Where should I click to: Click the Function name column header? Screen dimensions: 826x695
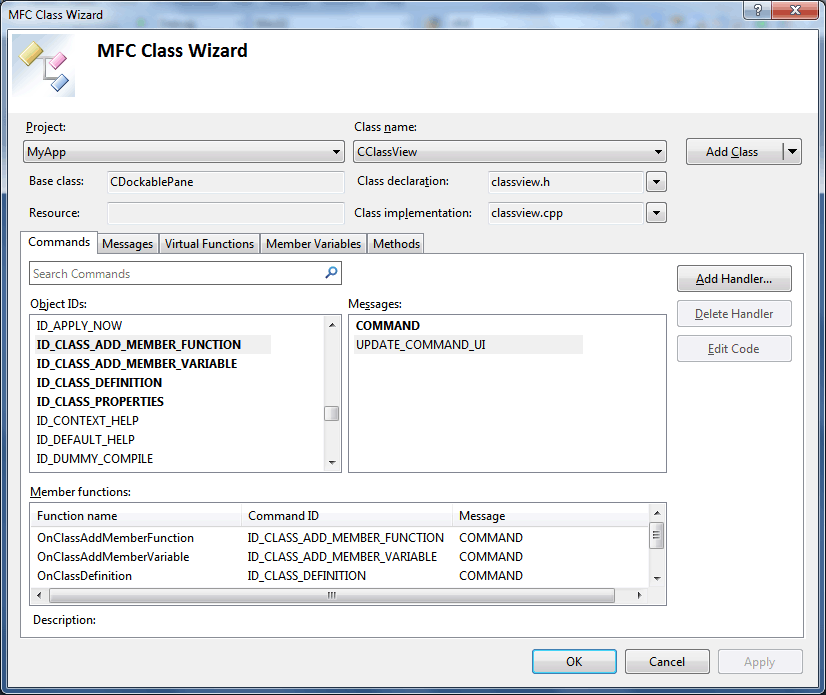136,515
